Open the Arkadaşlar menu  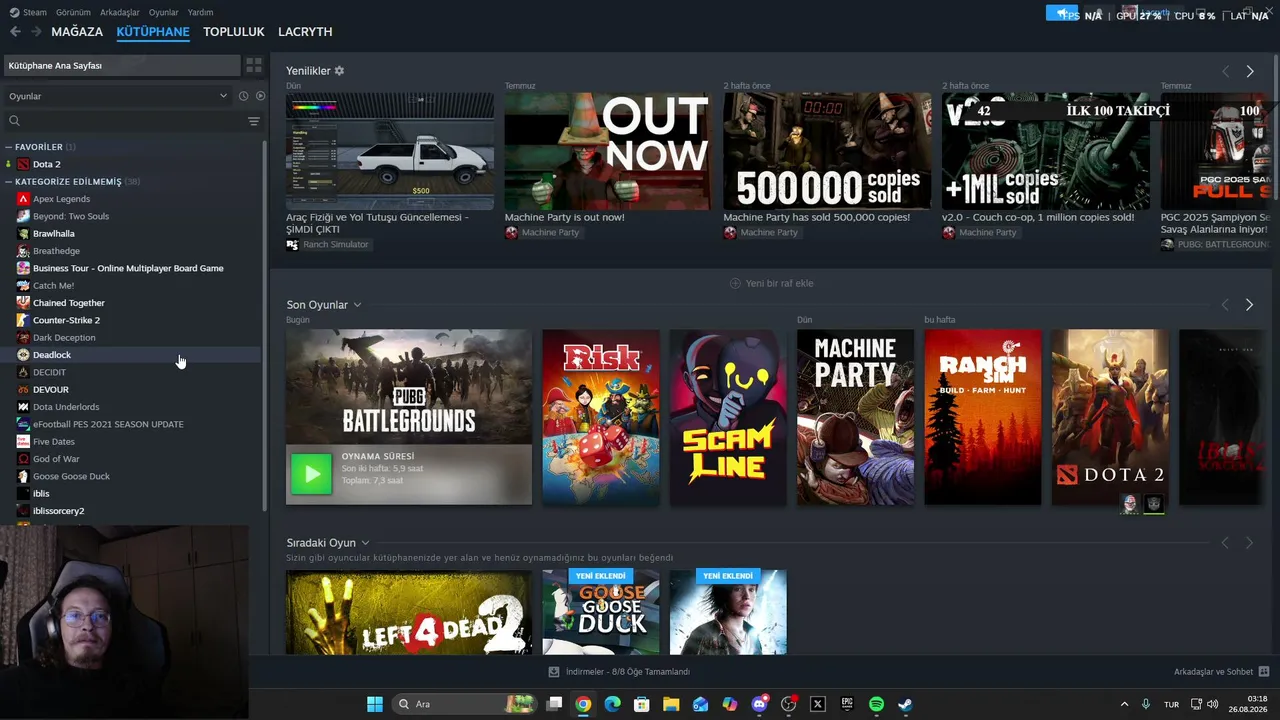(120, 12)
